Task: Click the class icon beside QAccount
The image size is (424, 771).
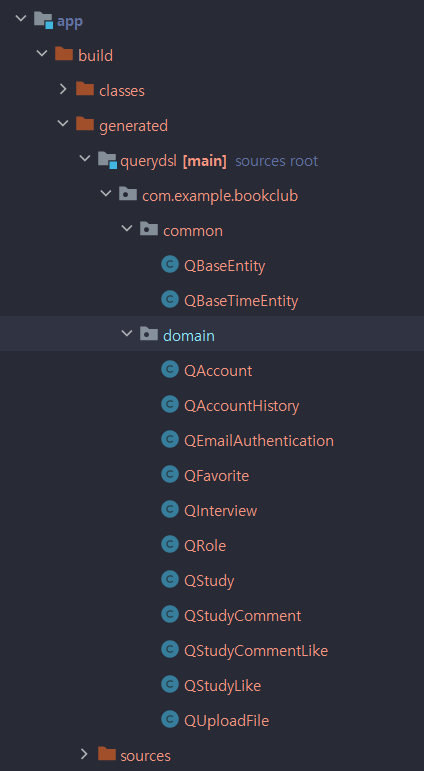Action: 170,370
